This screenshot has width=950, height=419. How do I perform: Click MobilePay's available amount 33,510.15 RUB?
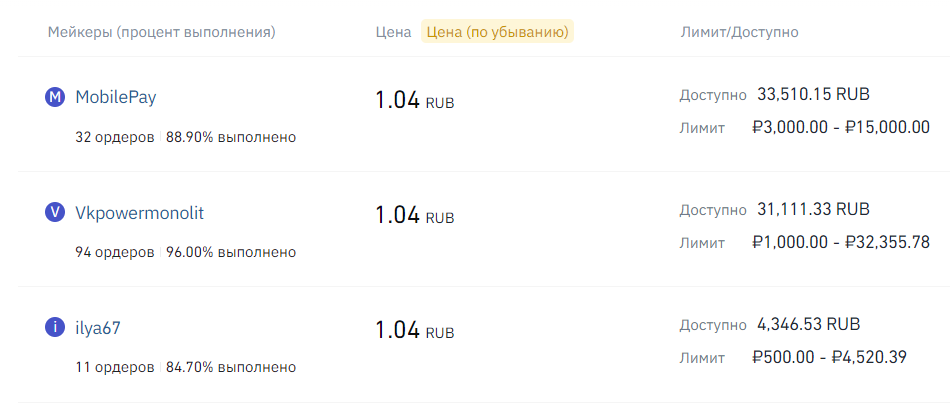click(x=813, y=95)
